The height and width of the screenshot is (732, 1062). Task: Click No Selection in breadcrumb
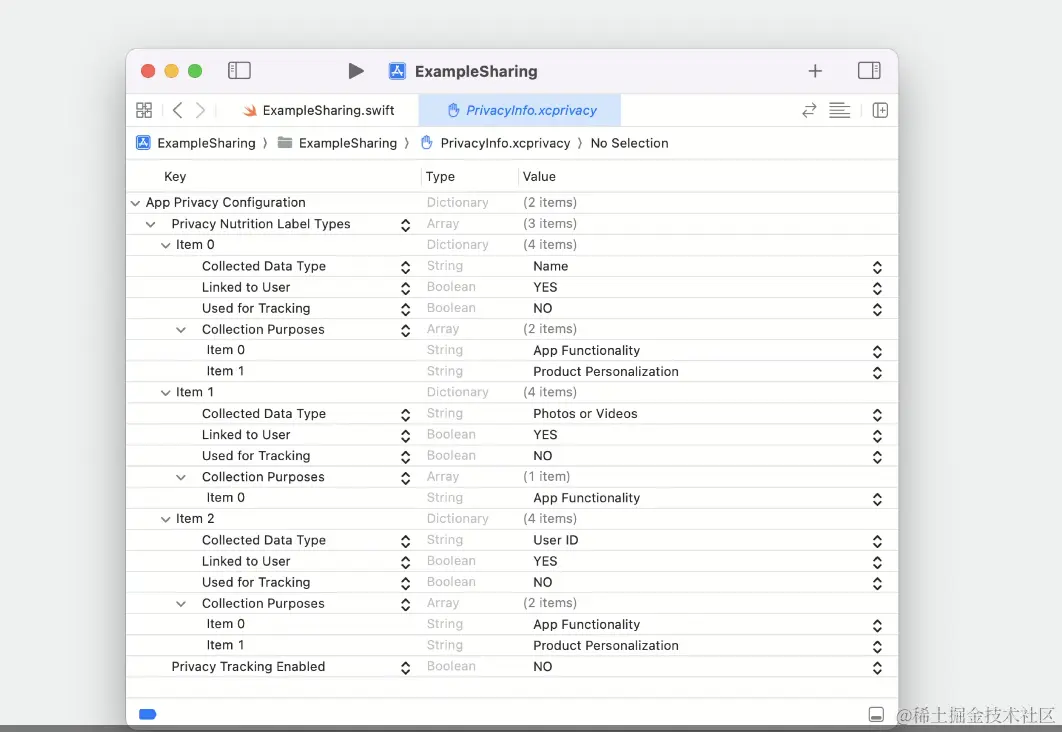tap(629, 143)
